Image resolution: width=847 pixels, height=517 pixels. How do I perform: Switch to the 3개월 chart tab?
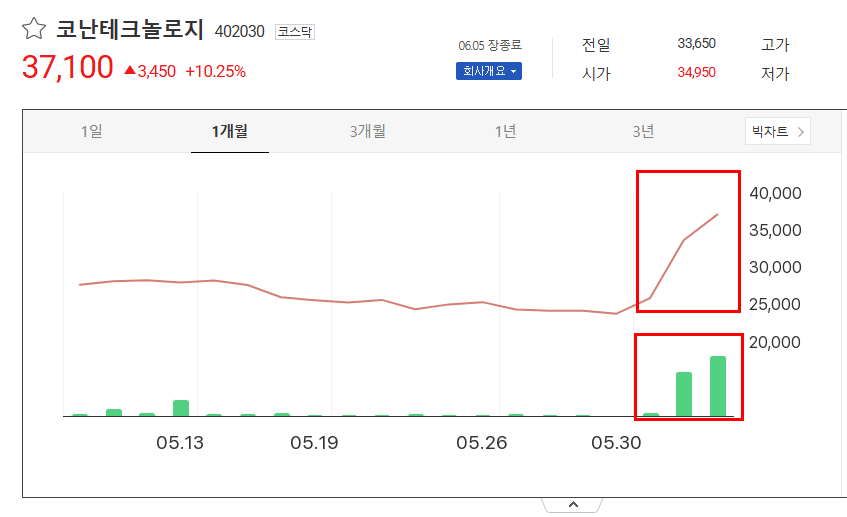click(x=368, y=131)
